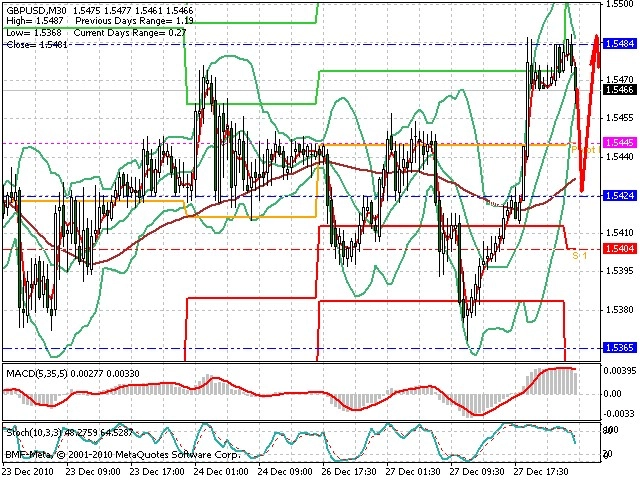Click the 1.5484 blue price label
This screenshot has width=640, height=480.
[620, 44]
